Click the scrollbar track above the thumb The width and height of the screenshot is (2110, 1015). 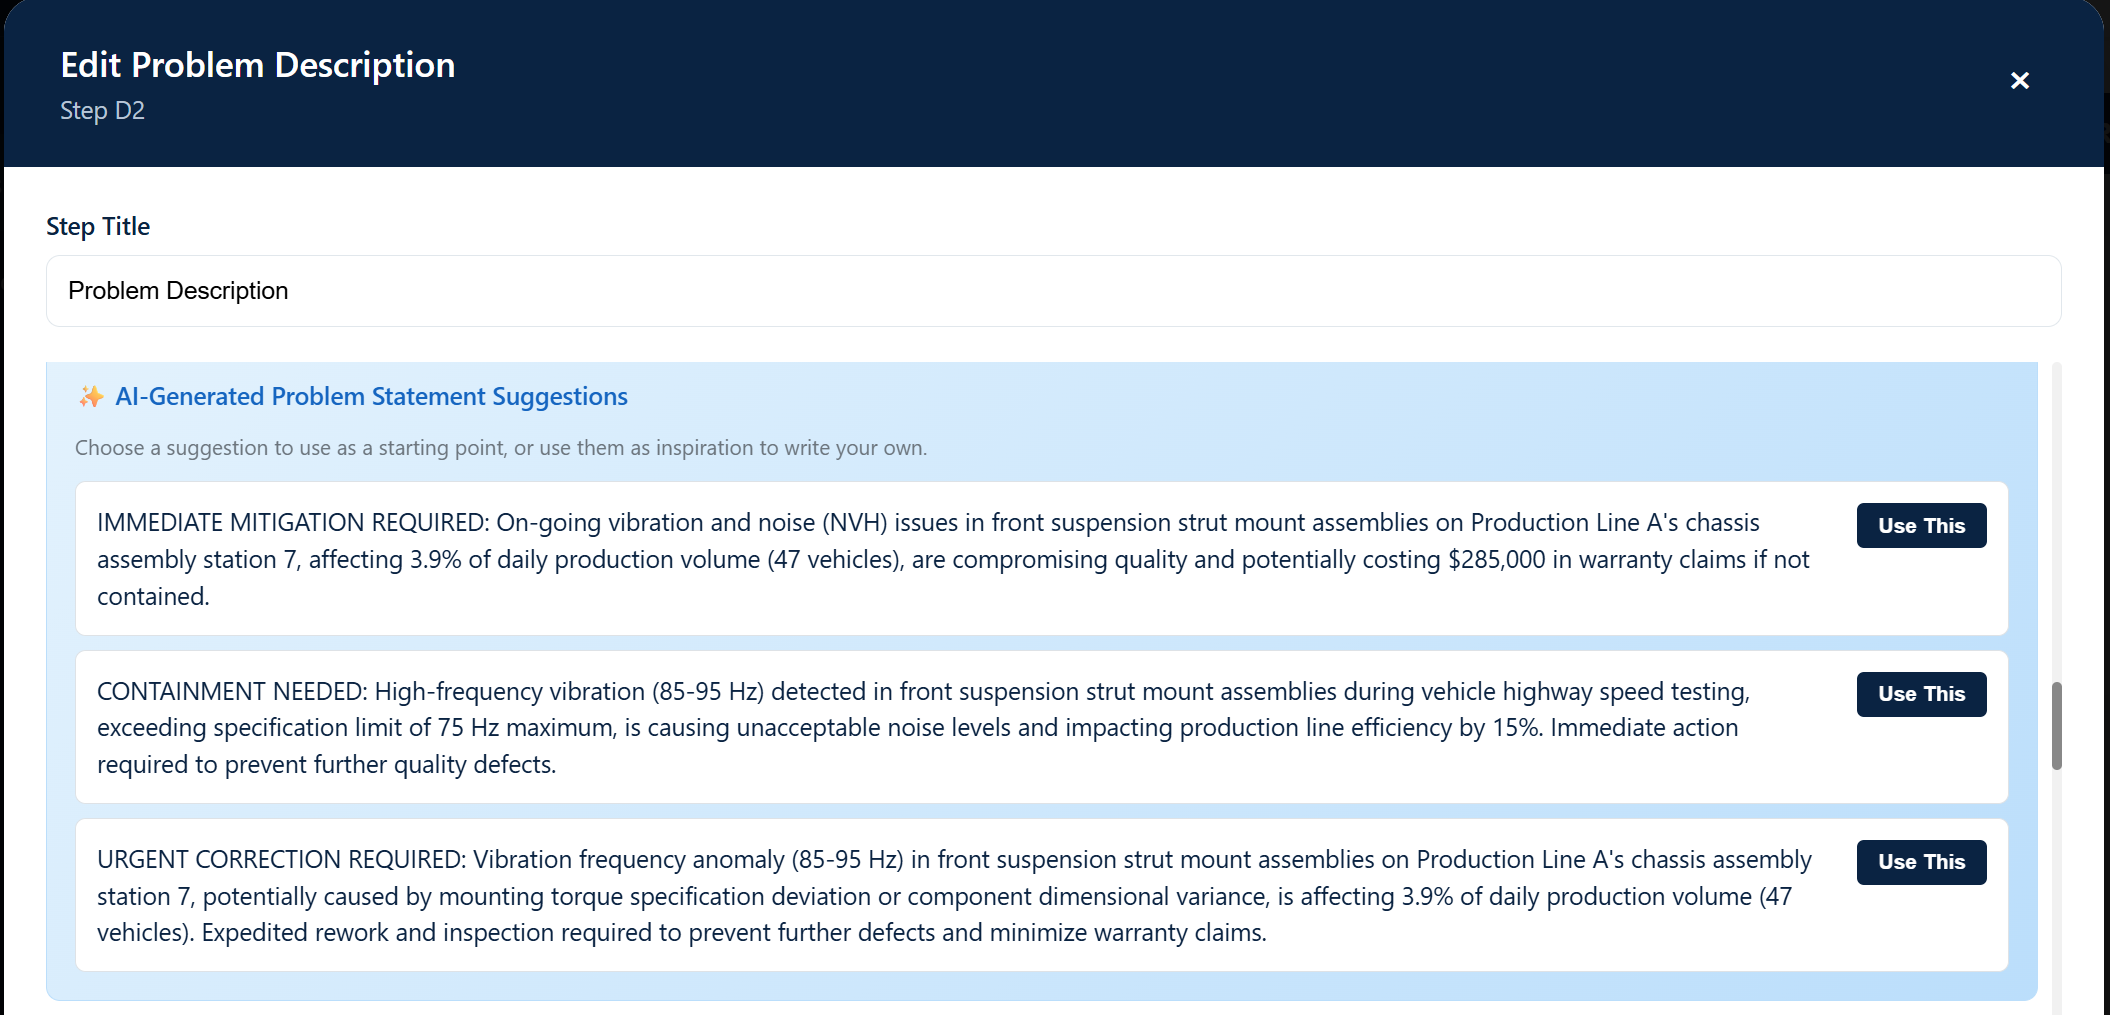[2056, 520]
